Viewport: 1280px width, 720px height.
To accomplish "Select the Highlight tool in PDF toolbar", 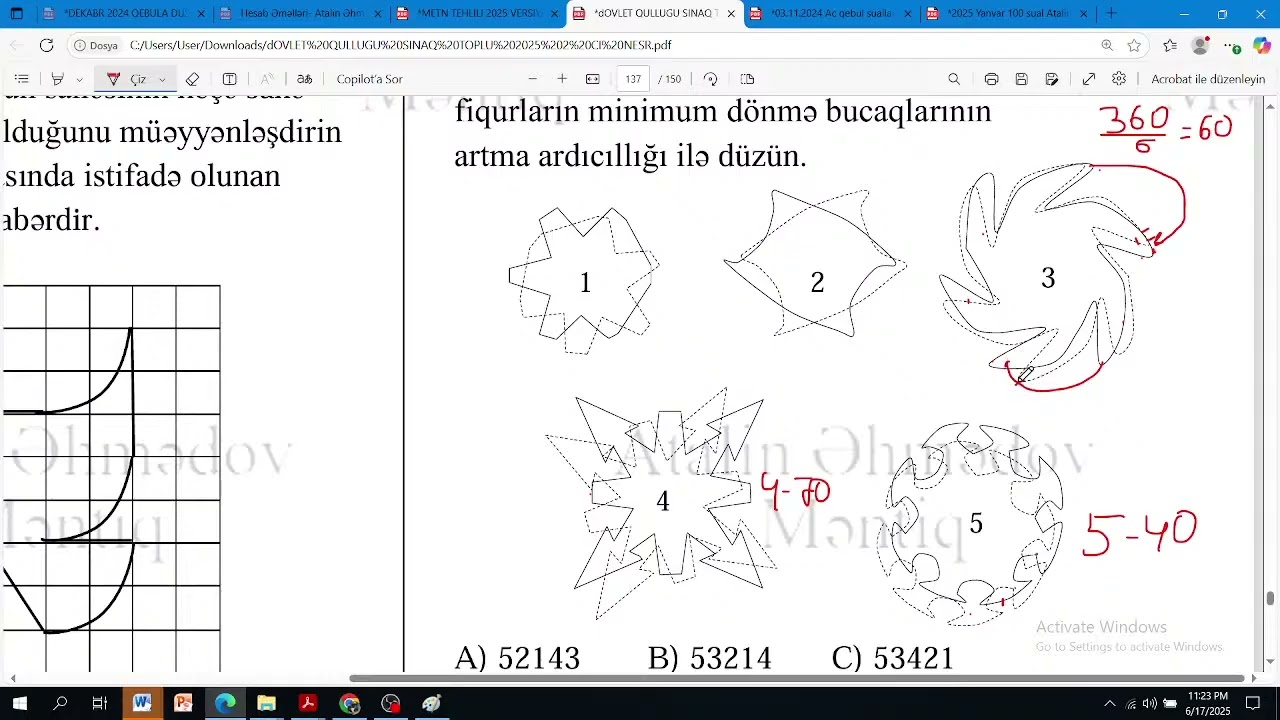I will tap(57, 79).
